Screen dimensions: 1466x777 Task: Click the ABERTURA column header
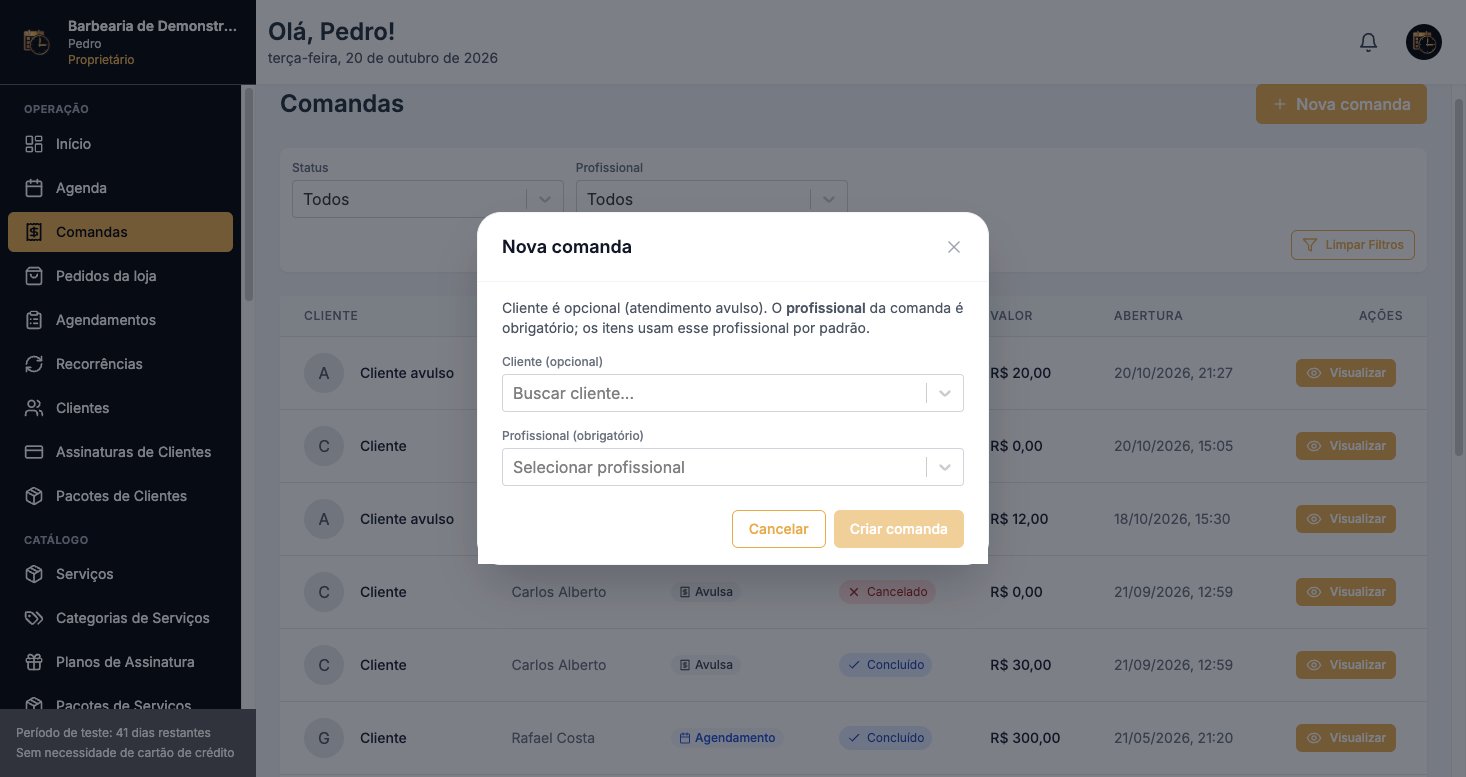pos(1148,316)
